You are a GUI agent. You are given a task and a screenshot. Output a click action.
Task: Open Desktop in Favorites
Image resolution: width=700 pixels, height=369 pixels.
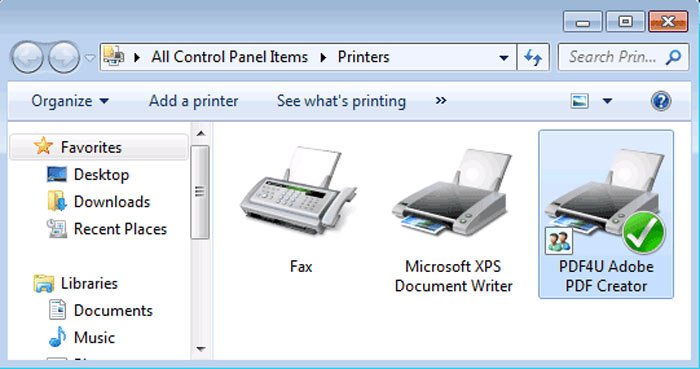(101, 174)
